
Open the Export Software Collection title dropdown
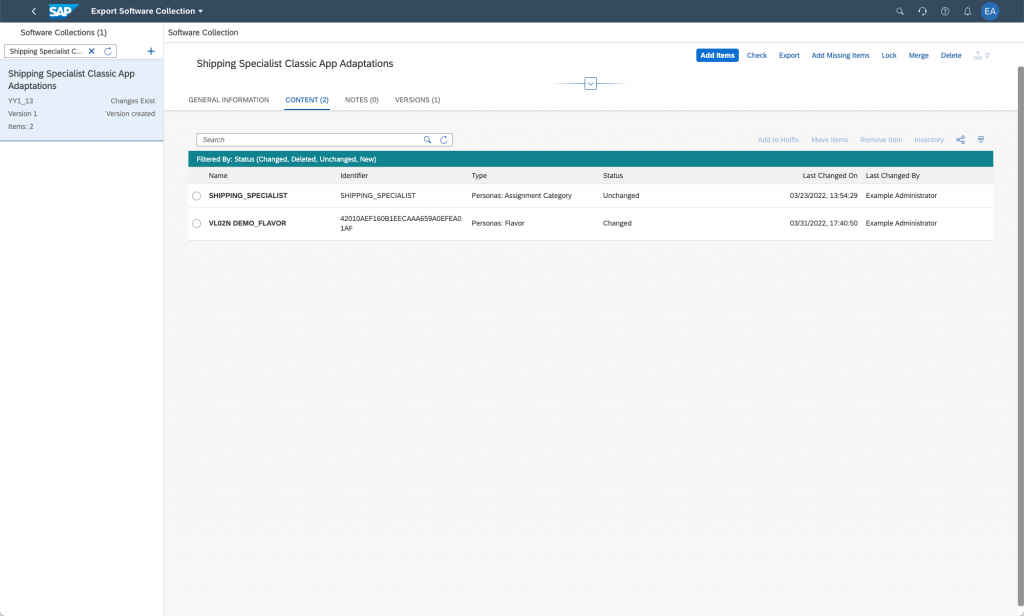tap(147, 11)
